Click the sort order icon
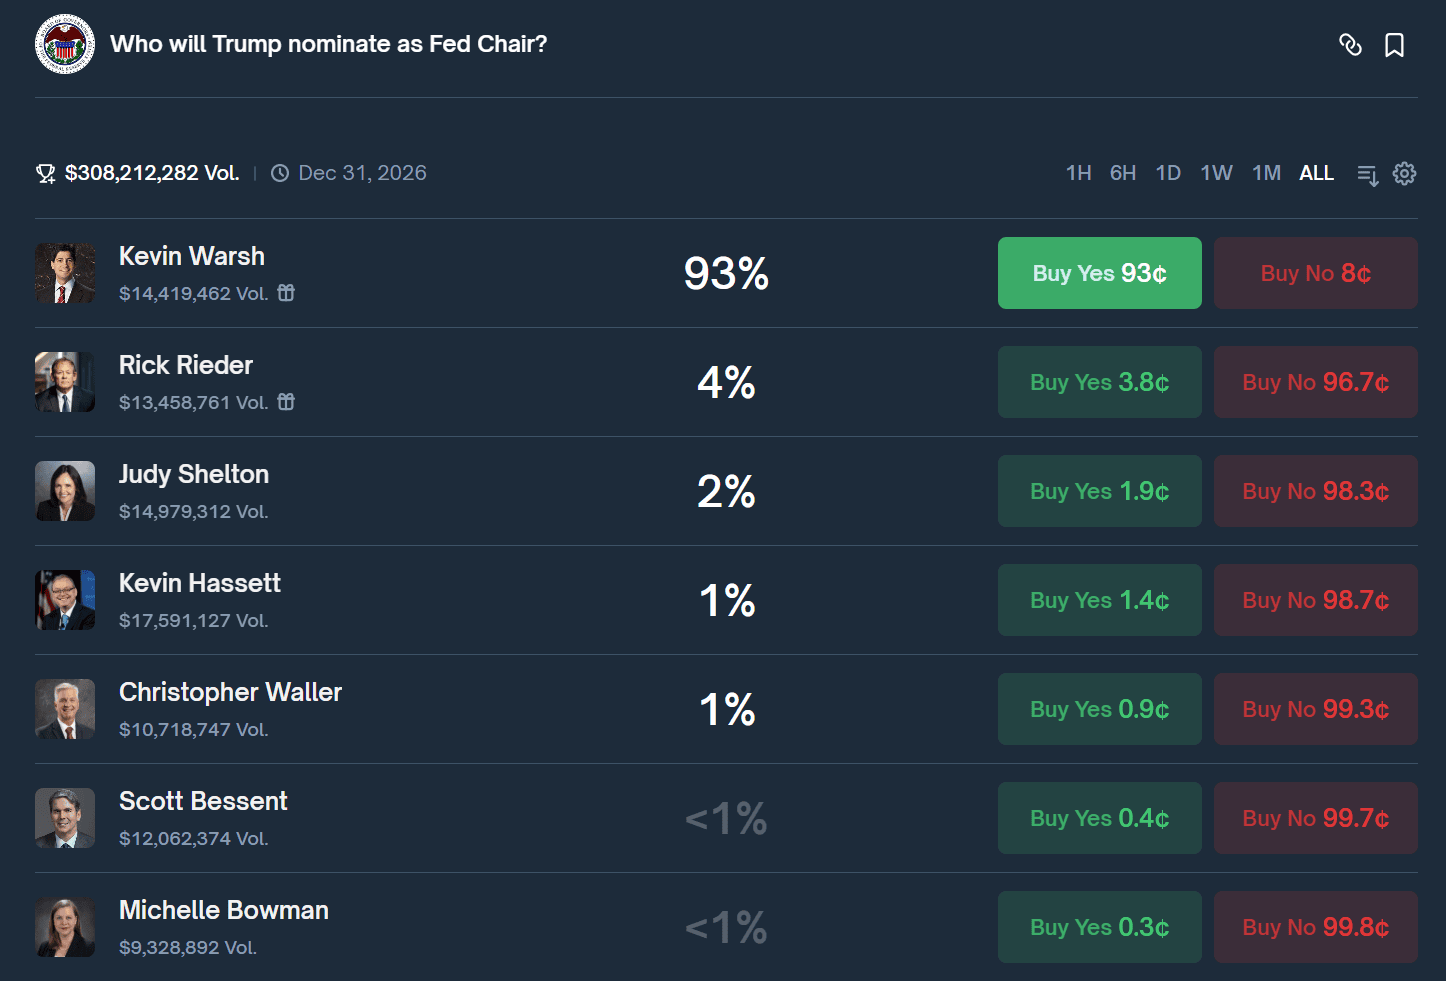Viewport: 1446px width, 981px height. (x=1367, y=174)
